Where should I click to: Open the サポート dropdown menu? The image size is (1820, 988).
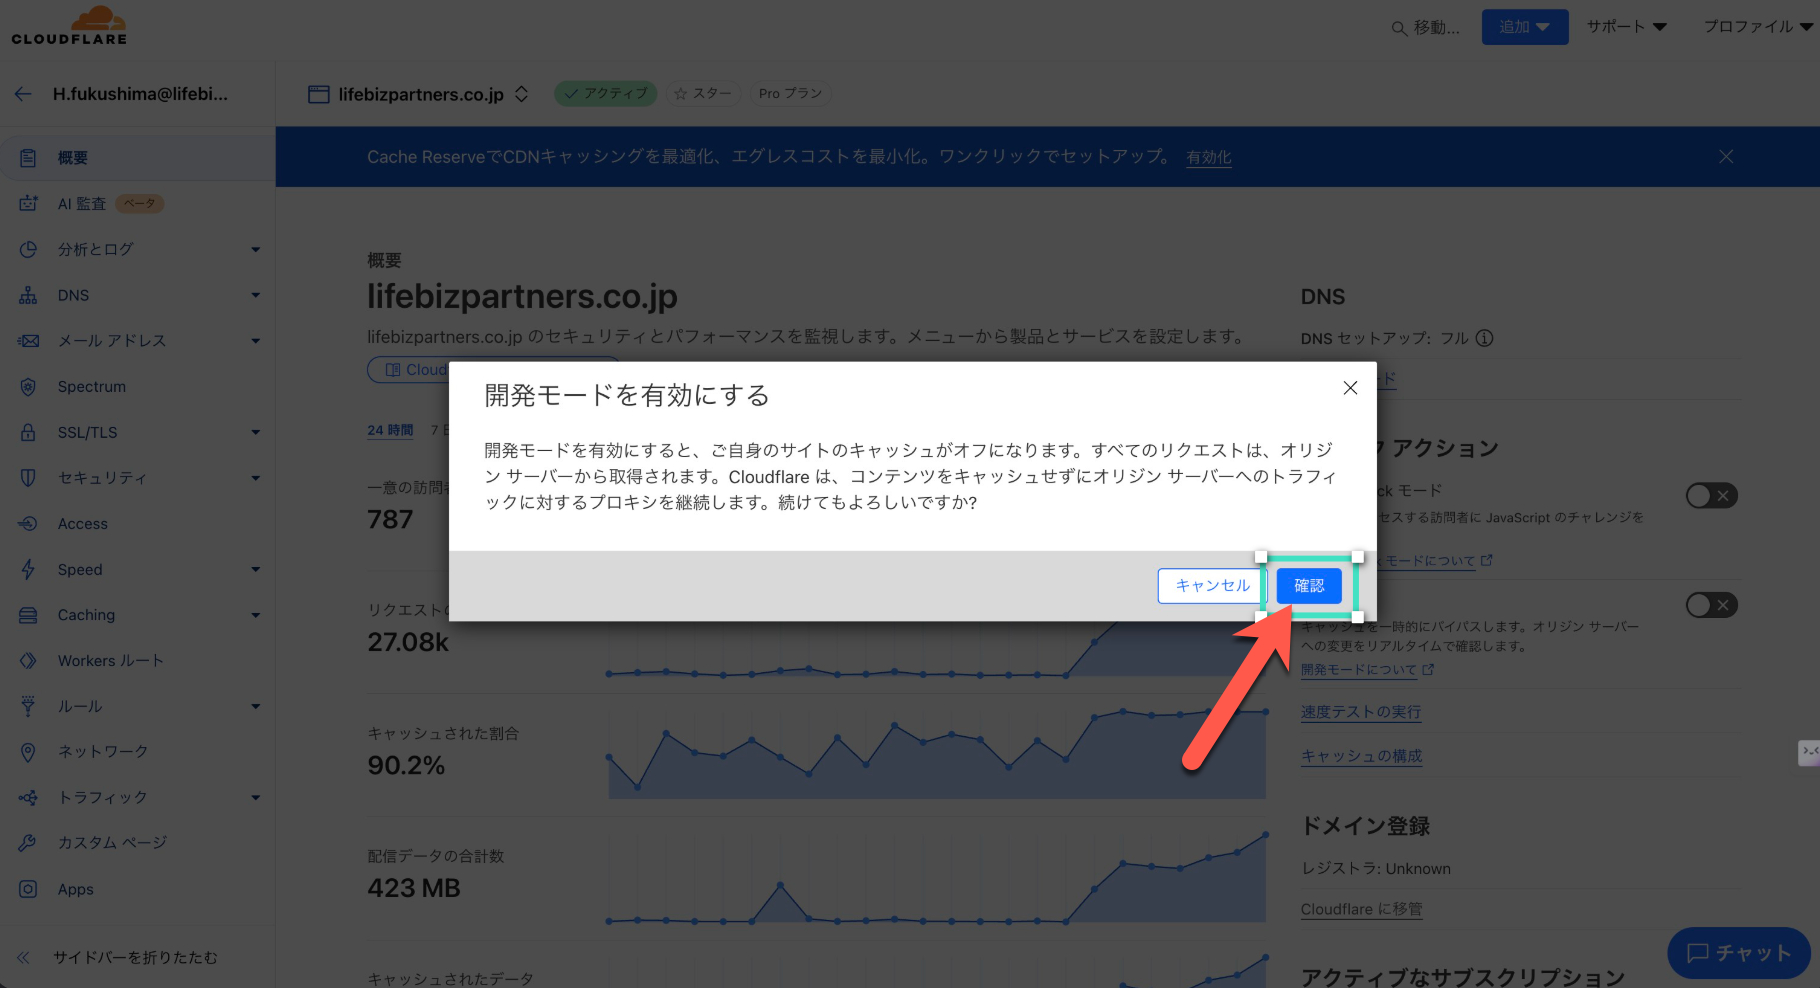[1627, 27]
